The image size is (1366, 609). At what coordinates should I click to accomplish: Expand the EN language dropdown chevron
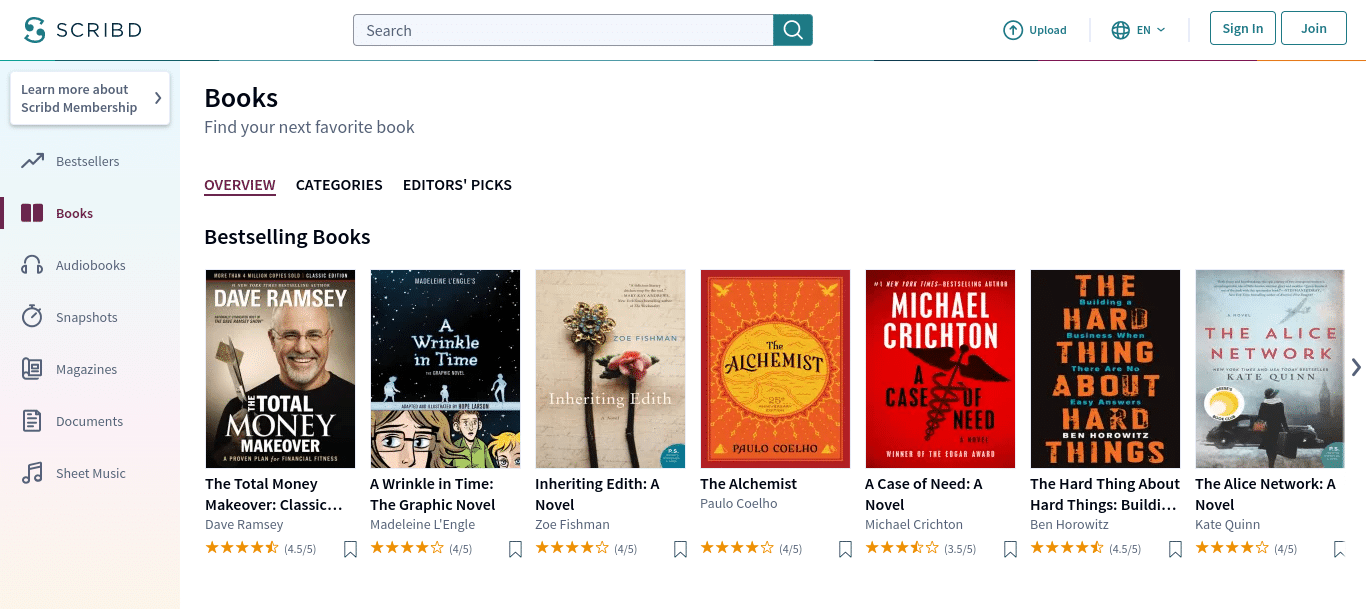click(x=1161, y=30)
